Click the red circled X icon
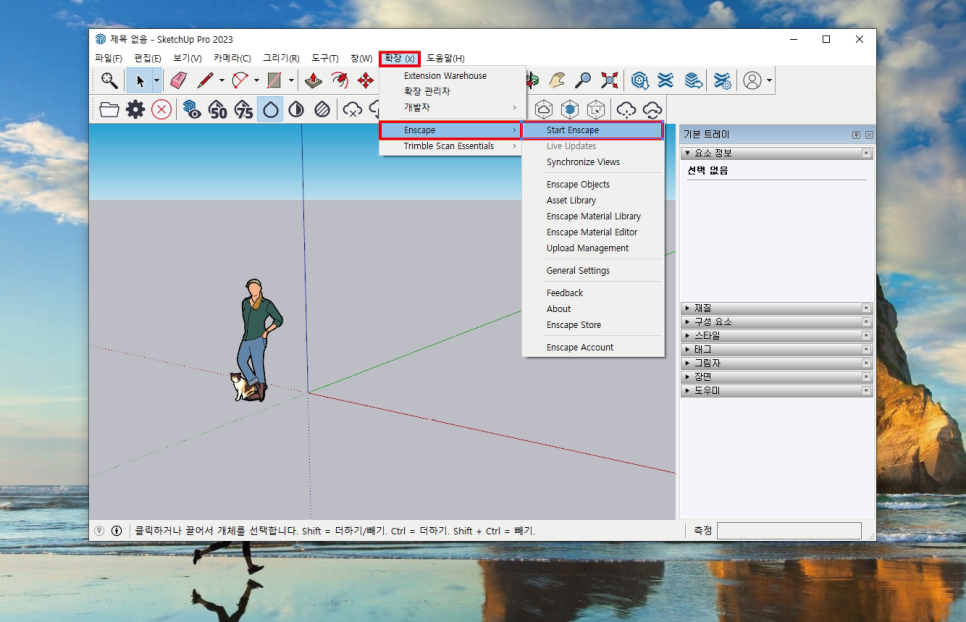966x622 pixels. point(161,110)
